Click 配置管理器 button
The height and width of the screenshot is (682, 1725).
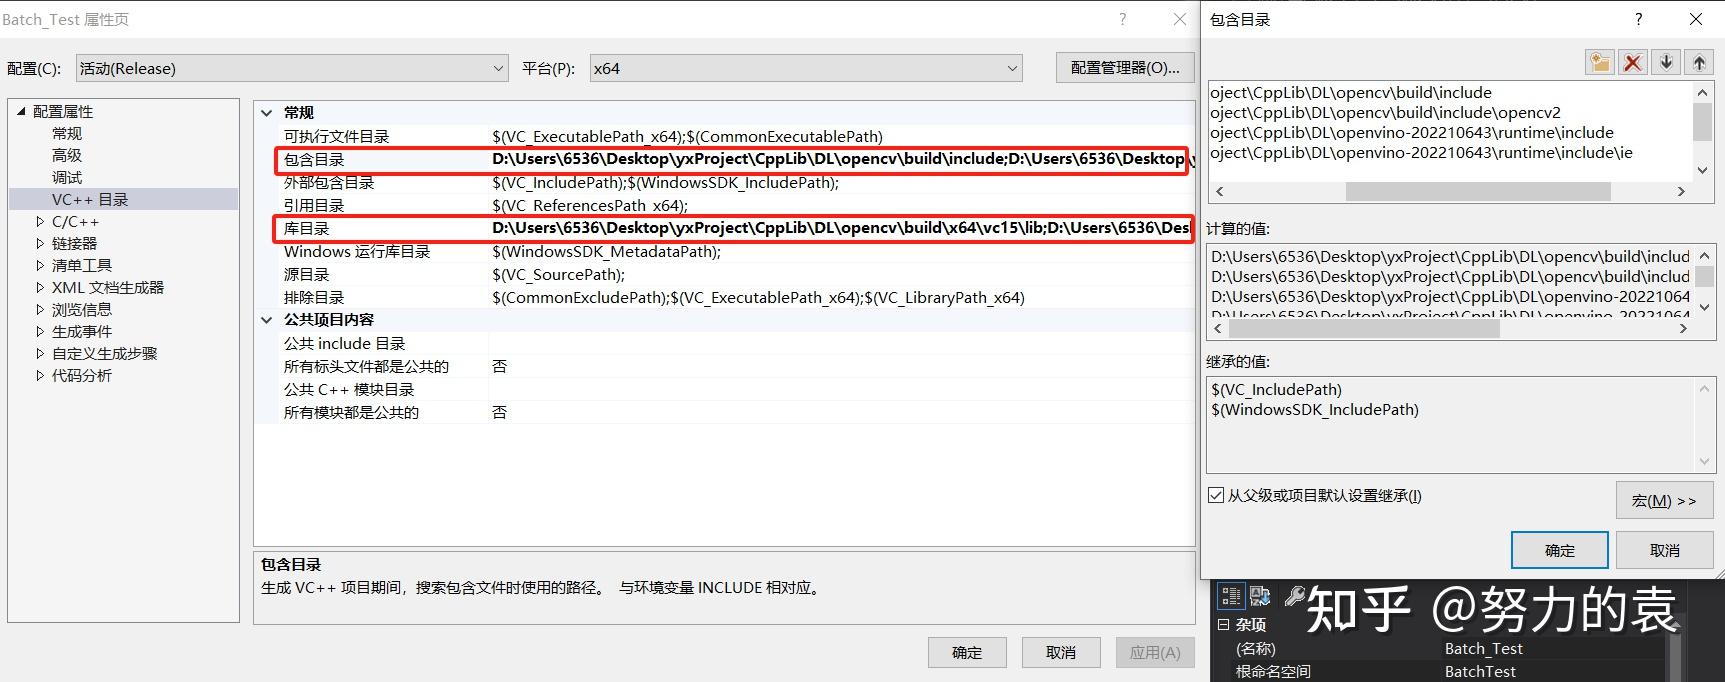point(1125,67)
